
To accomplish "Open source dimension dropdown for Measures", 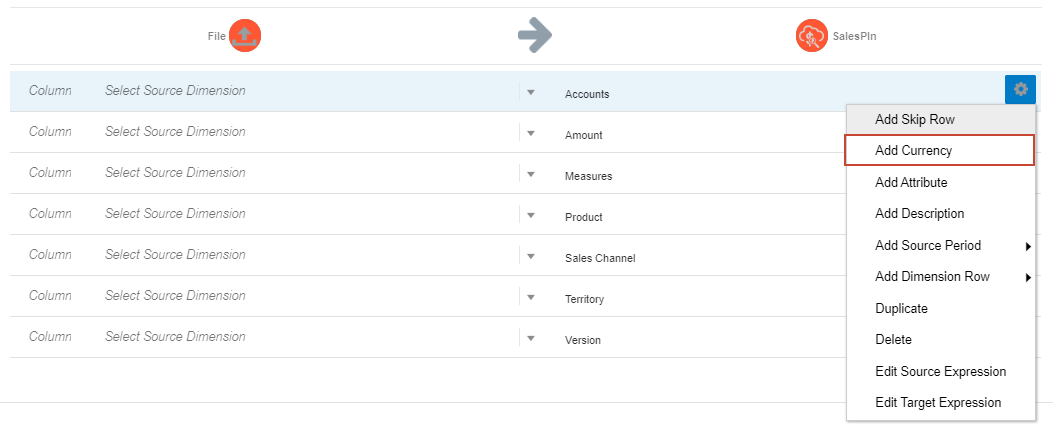I will pos(531,174).
